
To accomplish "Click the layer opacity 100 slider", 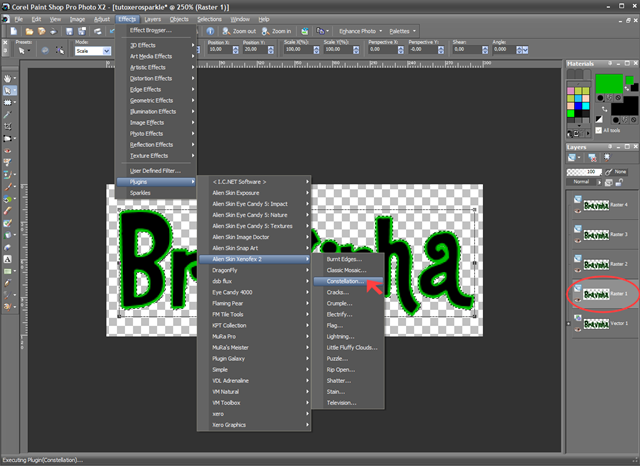I will [584, 172].
